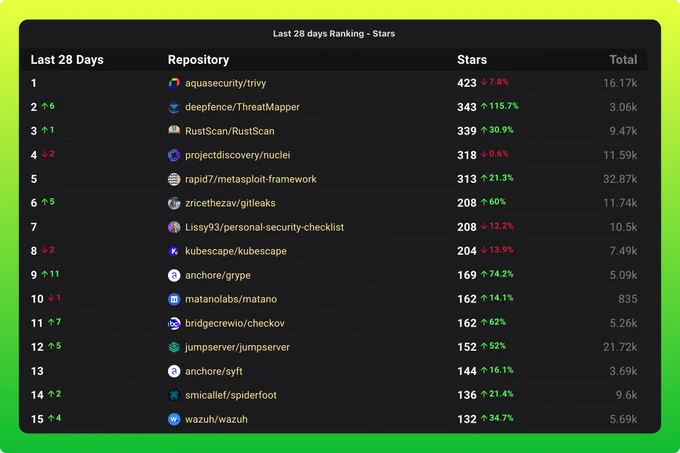Click the total 32.87k for metasploit-framework
The width and height of the screenshot is (680, 453).
tap(620, 179)
